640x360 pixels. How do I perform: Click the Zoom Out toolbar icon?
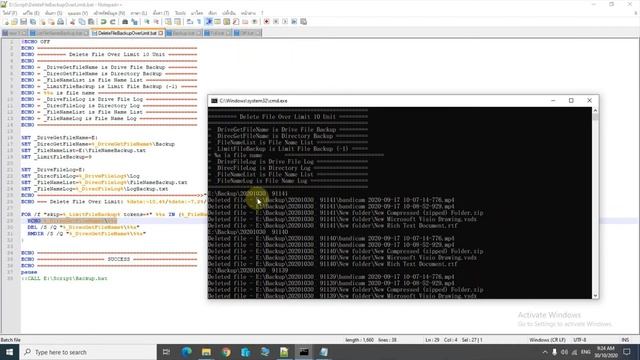coord(156,22)
